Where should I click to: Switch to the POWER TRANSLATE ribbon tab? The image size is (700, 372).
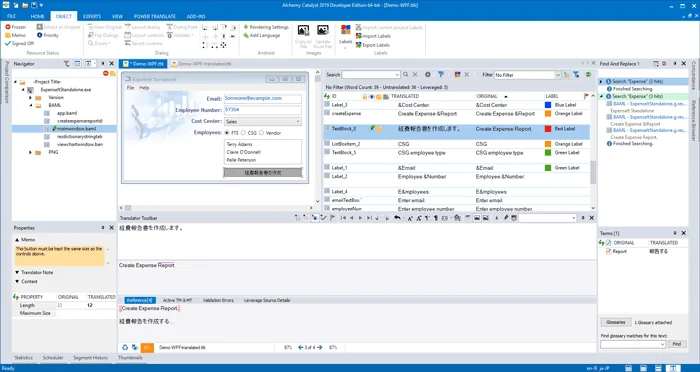point(154,16)
